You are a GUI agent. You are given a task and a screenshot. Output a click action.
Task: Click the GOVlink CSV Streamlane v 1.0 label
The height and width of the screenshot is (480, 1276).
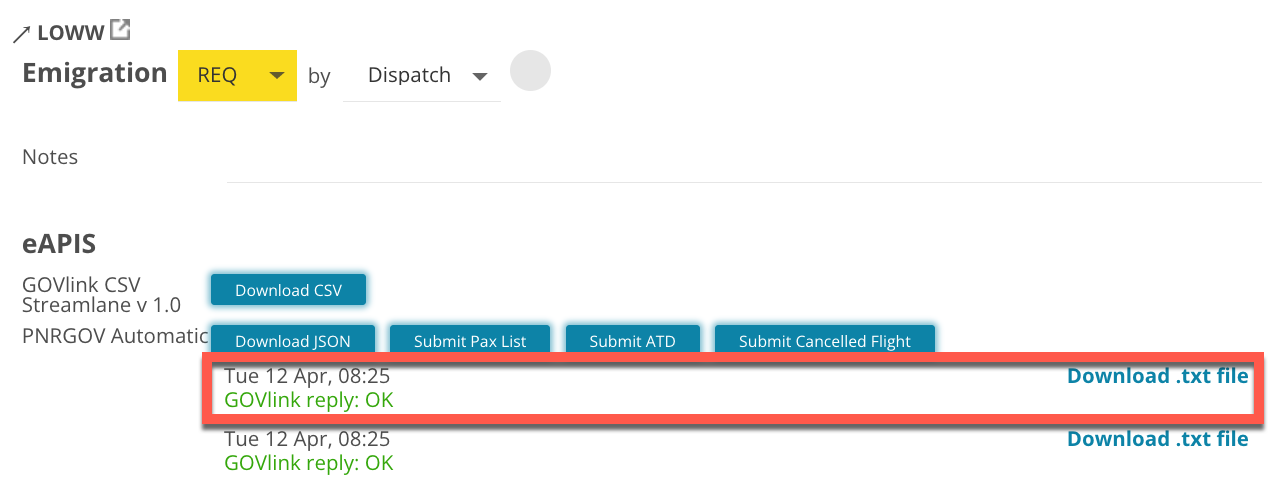[101, 294]
